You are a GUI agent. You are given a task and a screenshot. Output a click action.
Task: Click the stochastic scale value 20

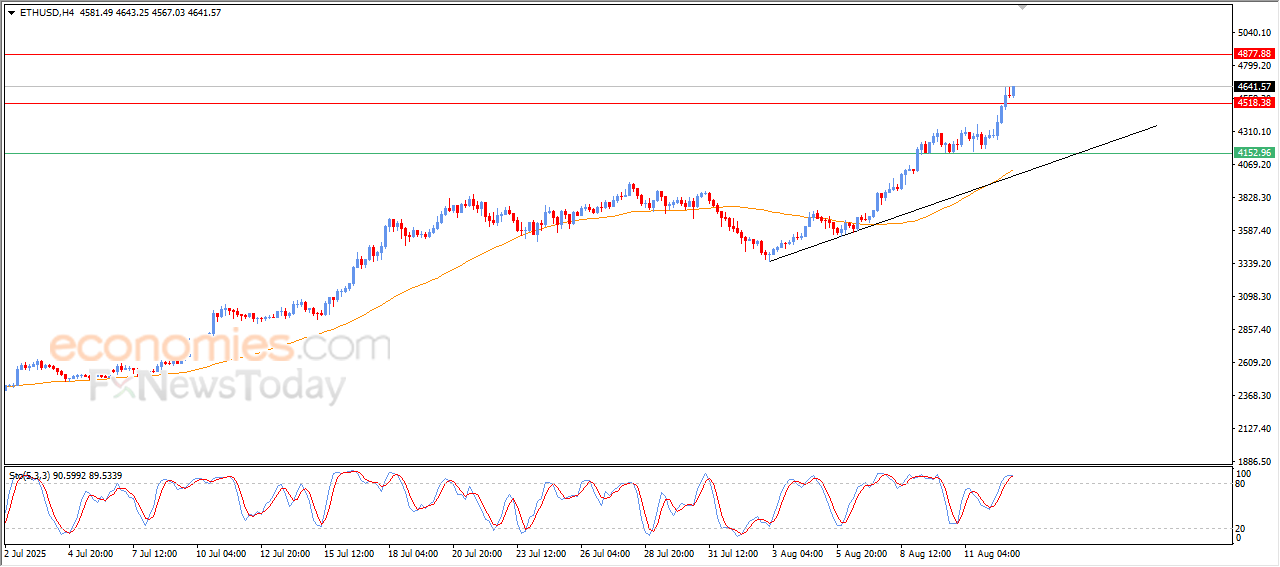[1241, 528]
